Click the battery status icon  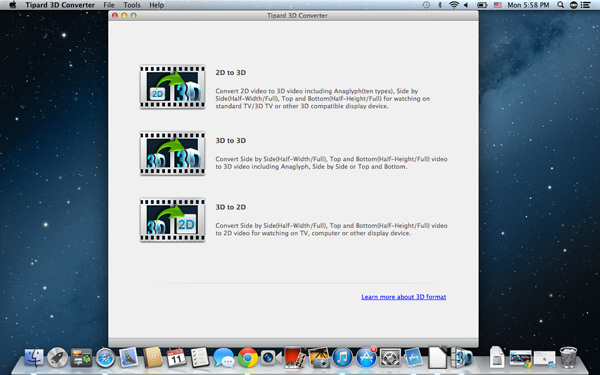tap(482, 5)
